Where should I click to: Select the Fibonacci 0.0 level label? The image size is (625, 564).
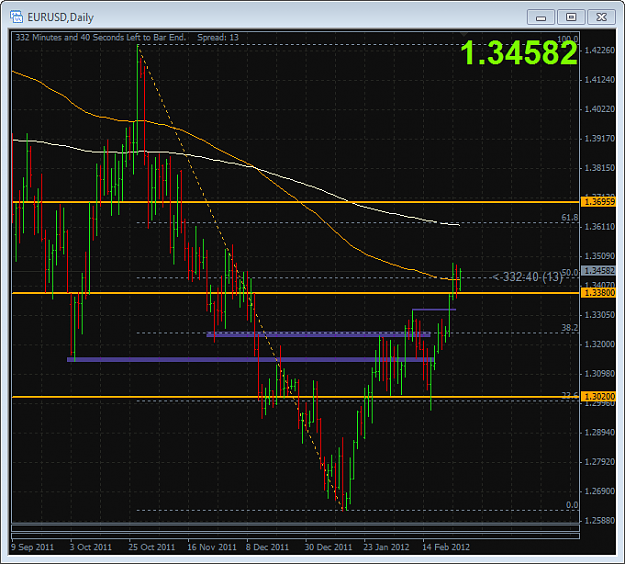(572, 505)
